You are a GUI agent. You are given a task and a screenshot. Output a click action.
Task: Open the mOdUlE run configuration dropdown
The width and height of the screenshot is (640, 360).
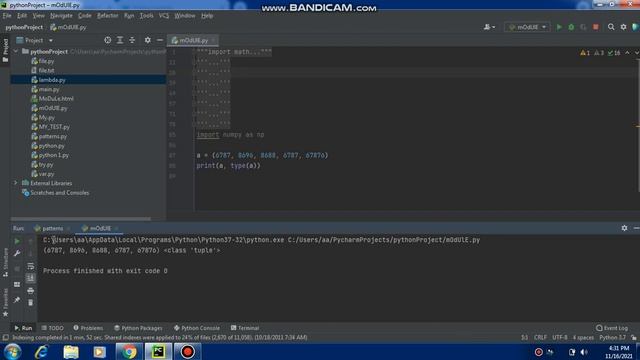coord(527,27)
